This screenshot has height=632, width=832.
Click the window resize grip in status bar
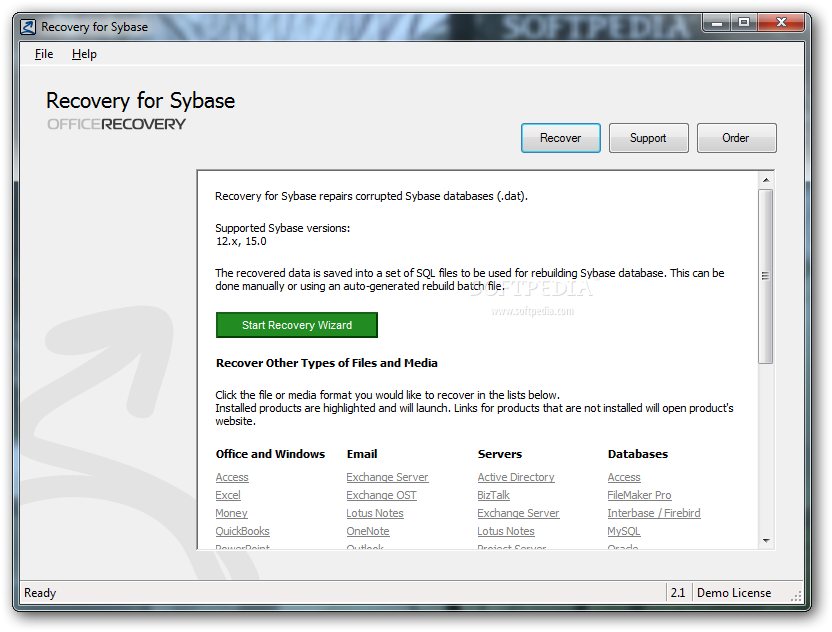(796, 596)
